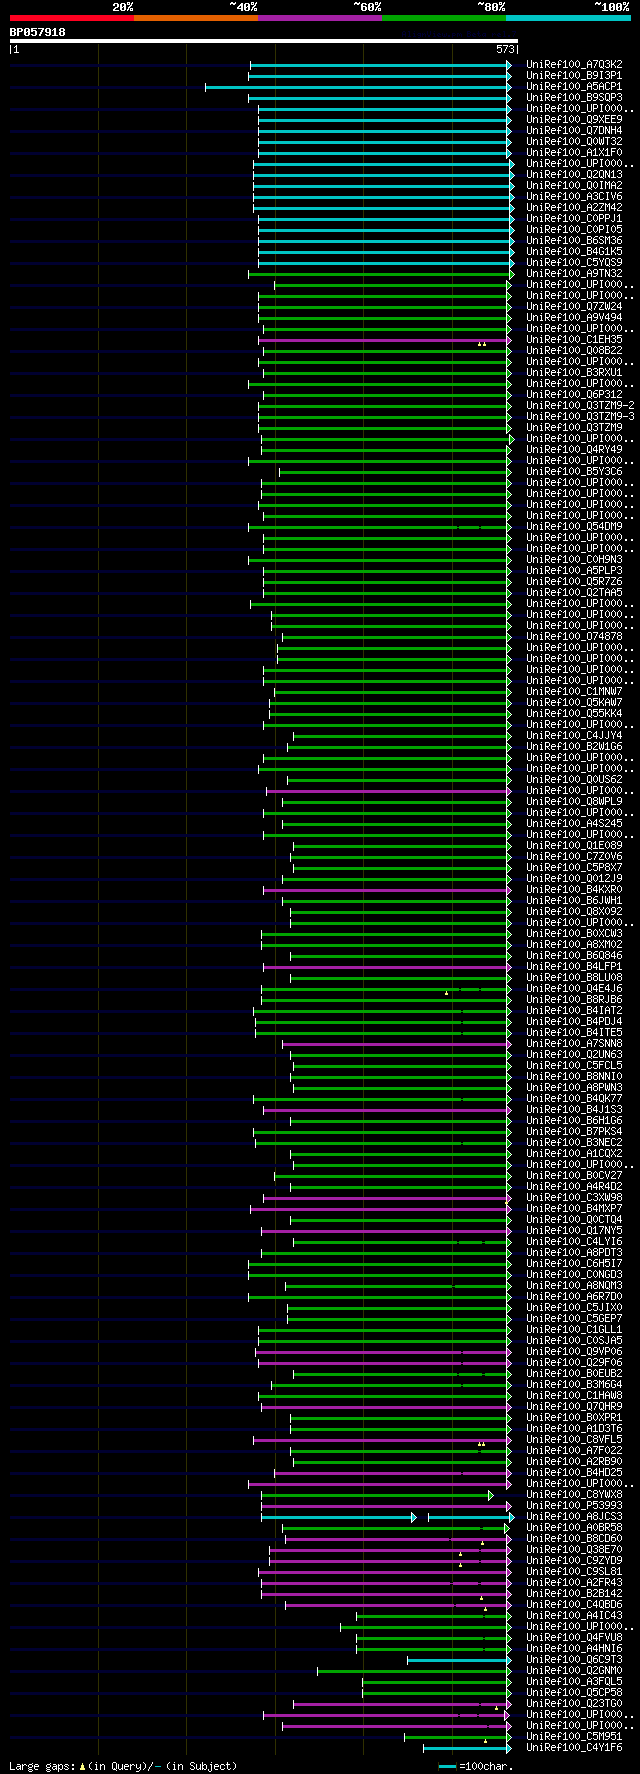Select the UniRef100_Q6C9T3 label
640x1774 pixels.
574,1660
